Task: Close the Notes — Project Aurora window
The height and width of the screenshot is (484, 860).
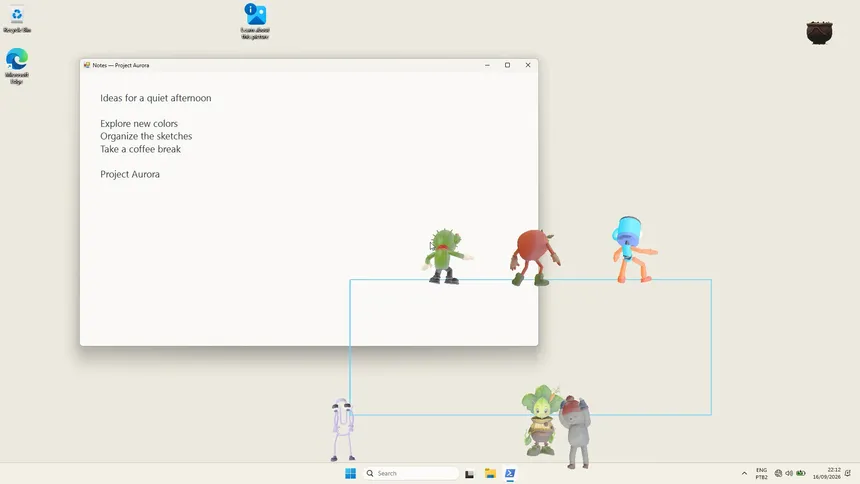Action: (x=528, y=65)
